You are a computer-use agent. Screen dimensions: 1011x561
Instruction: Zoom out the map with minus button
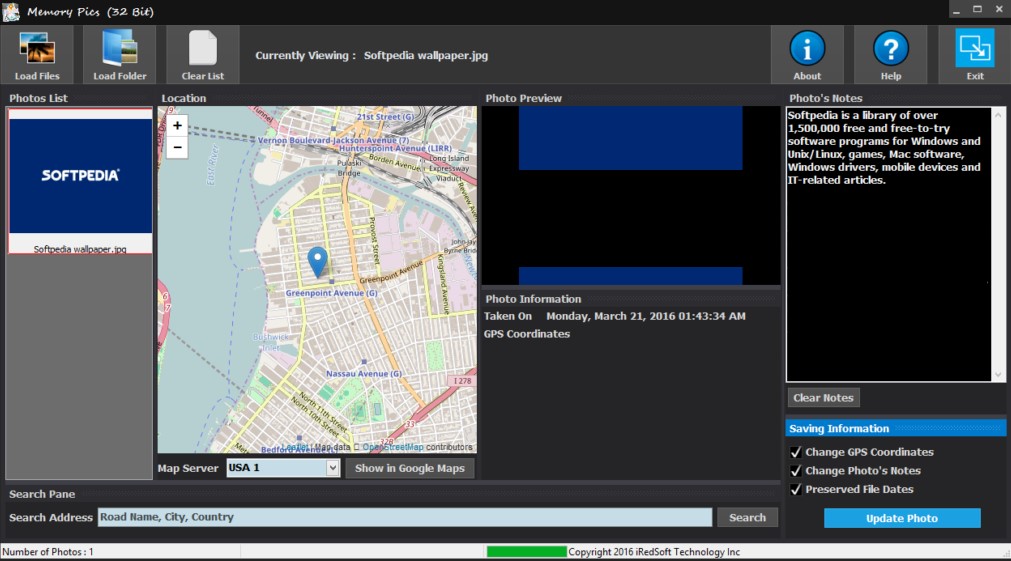coord(177,148)
